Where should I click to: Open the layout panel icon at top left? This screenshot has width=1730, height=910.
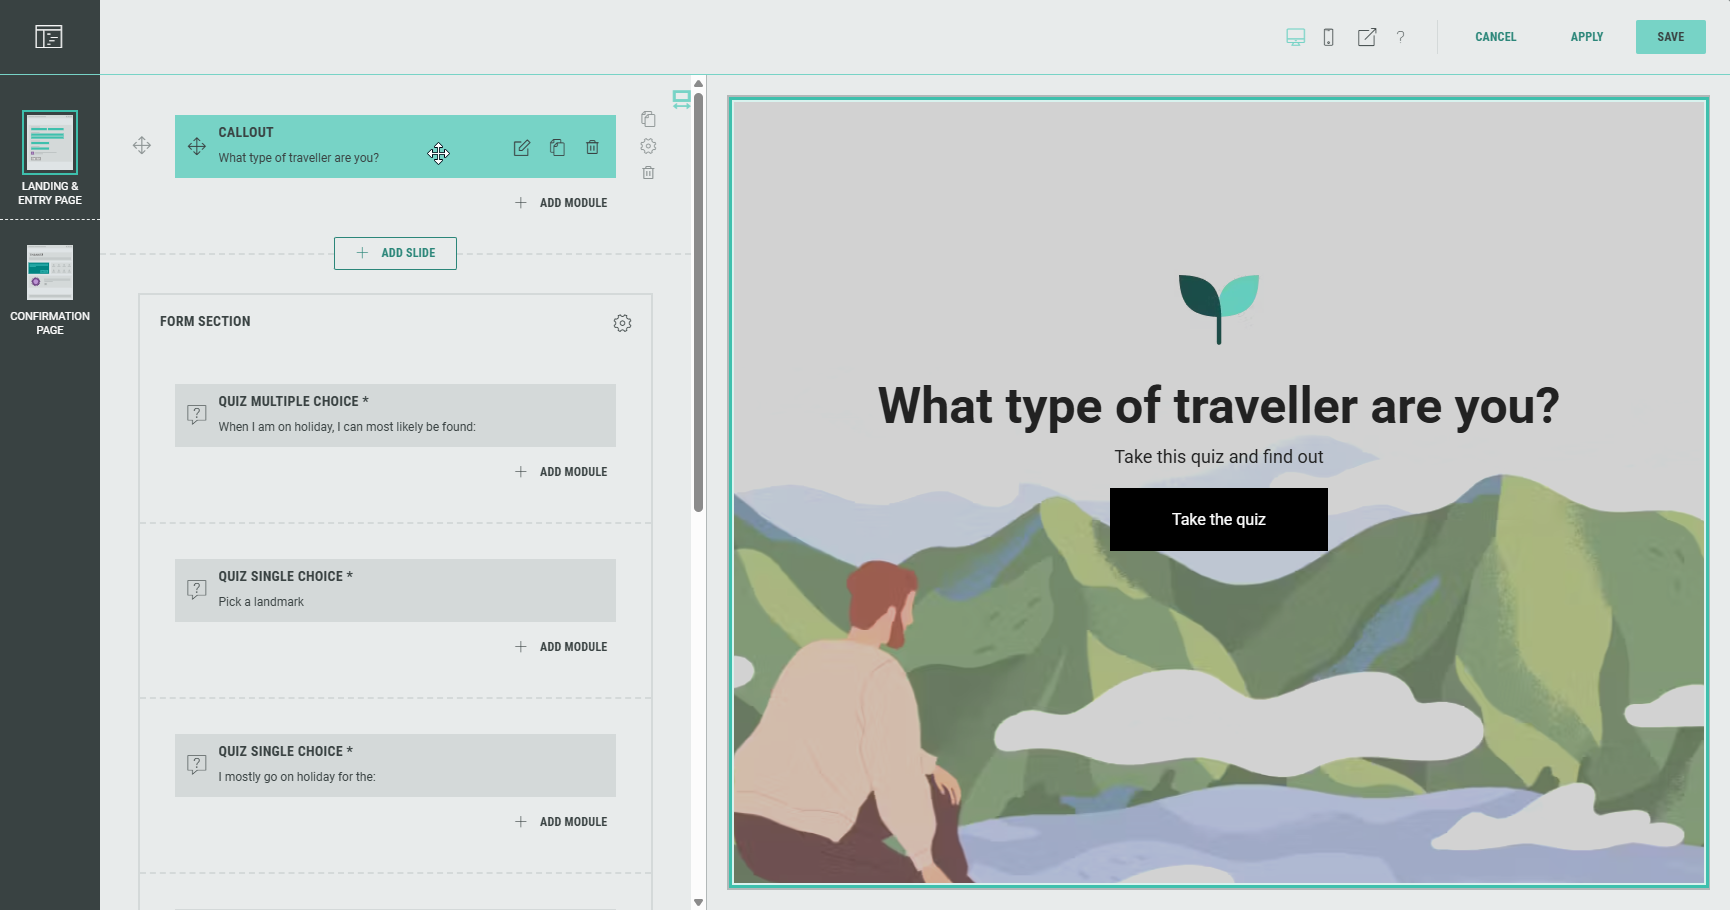tap(49, 37)
